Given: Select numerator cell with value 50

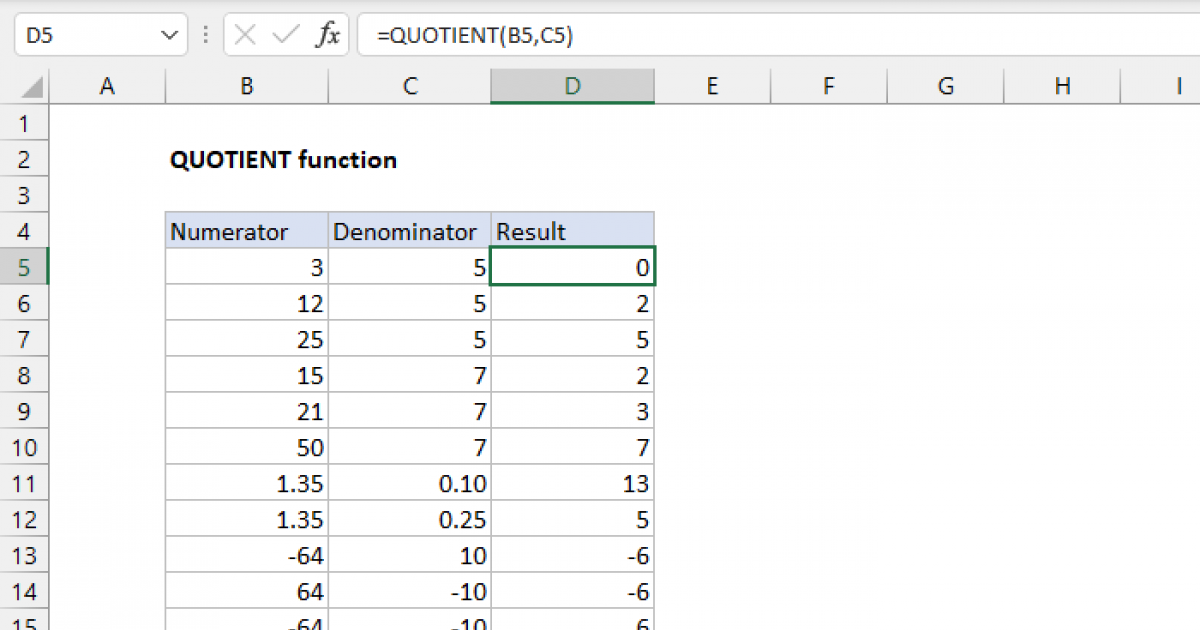Looking at the screenshot, I should 246,448.
